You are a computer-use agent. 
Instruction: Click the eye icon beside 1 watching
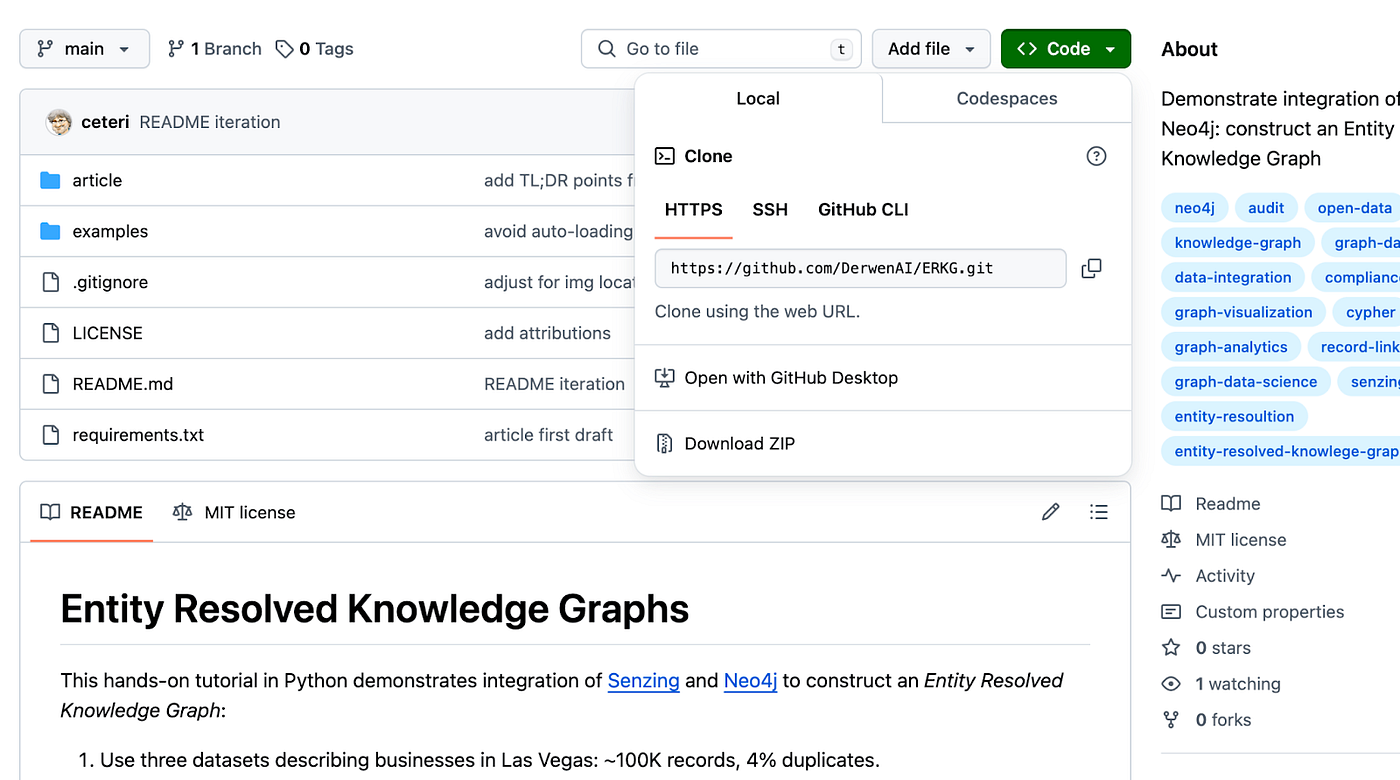coord(1171,684)
